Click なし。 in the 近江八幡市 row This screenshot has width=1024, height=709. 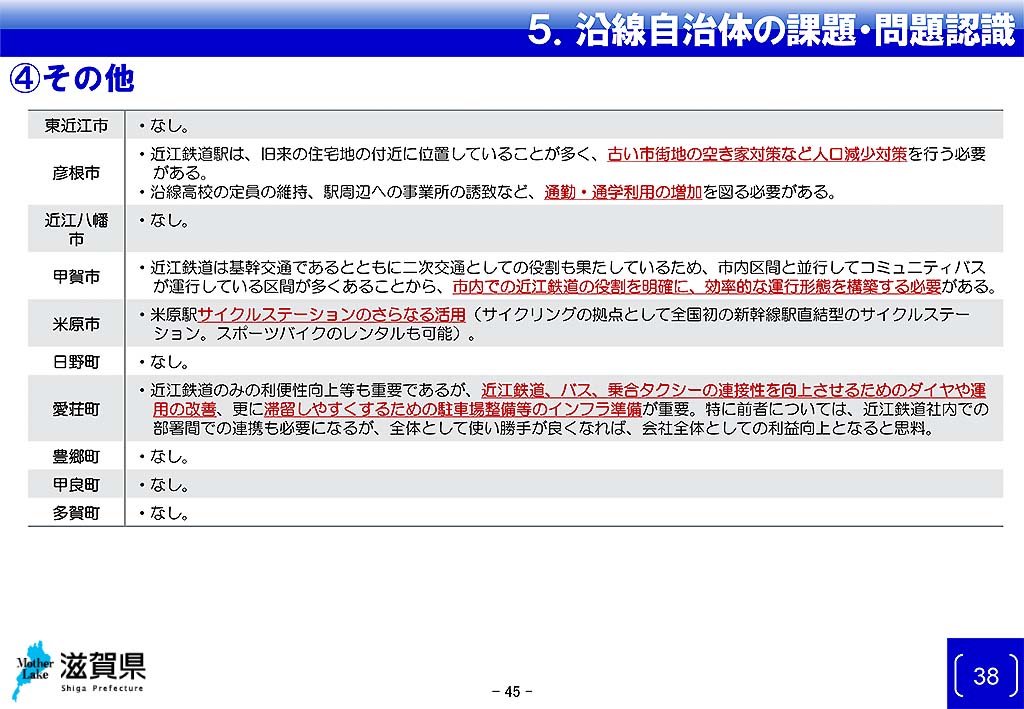pos(169,221)
